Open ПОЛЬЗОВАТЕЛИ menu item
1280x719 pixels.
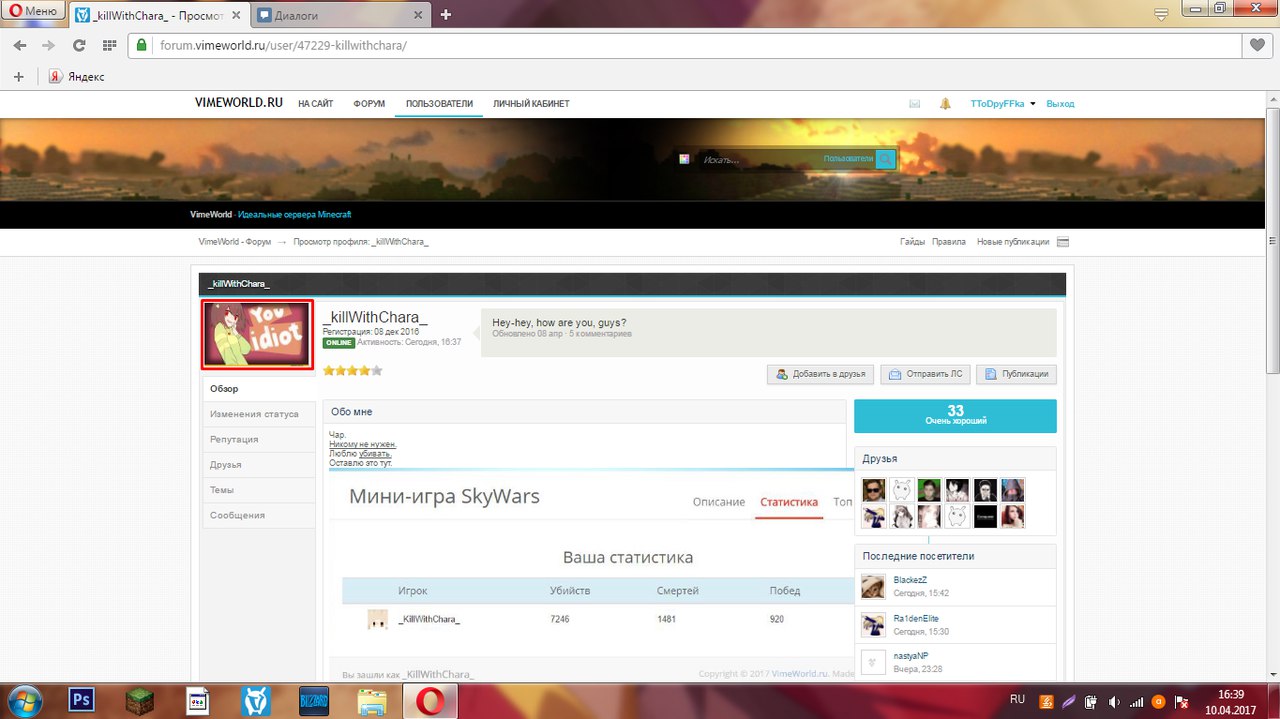[x=439, y=104]
